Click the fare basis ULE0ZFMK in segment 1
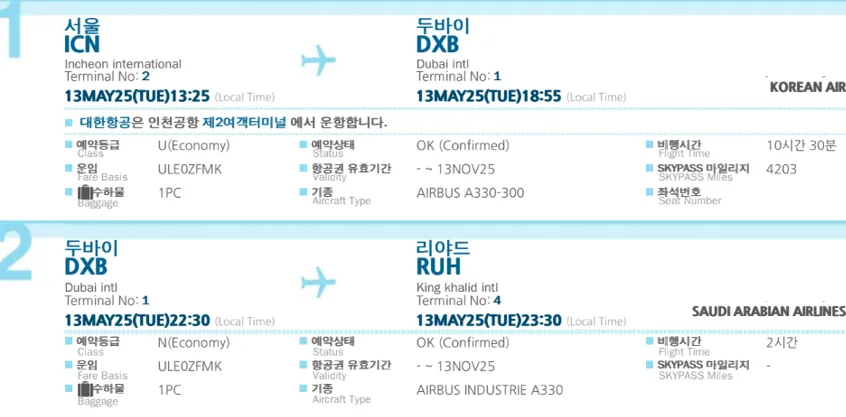This screenshot has height=417, width=846. [x=190, y=169]
